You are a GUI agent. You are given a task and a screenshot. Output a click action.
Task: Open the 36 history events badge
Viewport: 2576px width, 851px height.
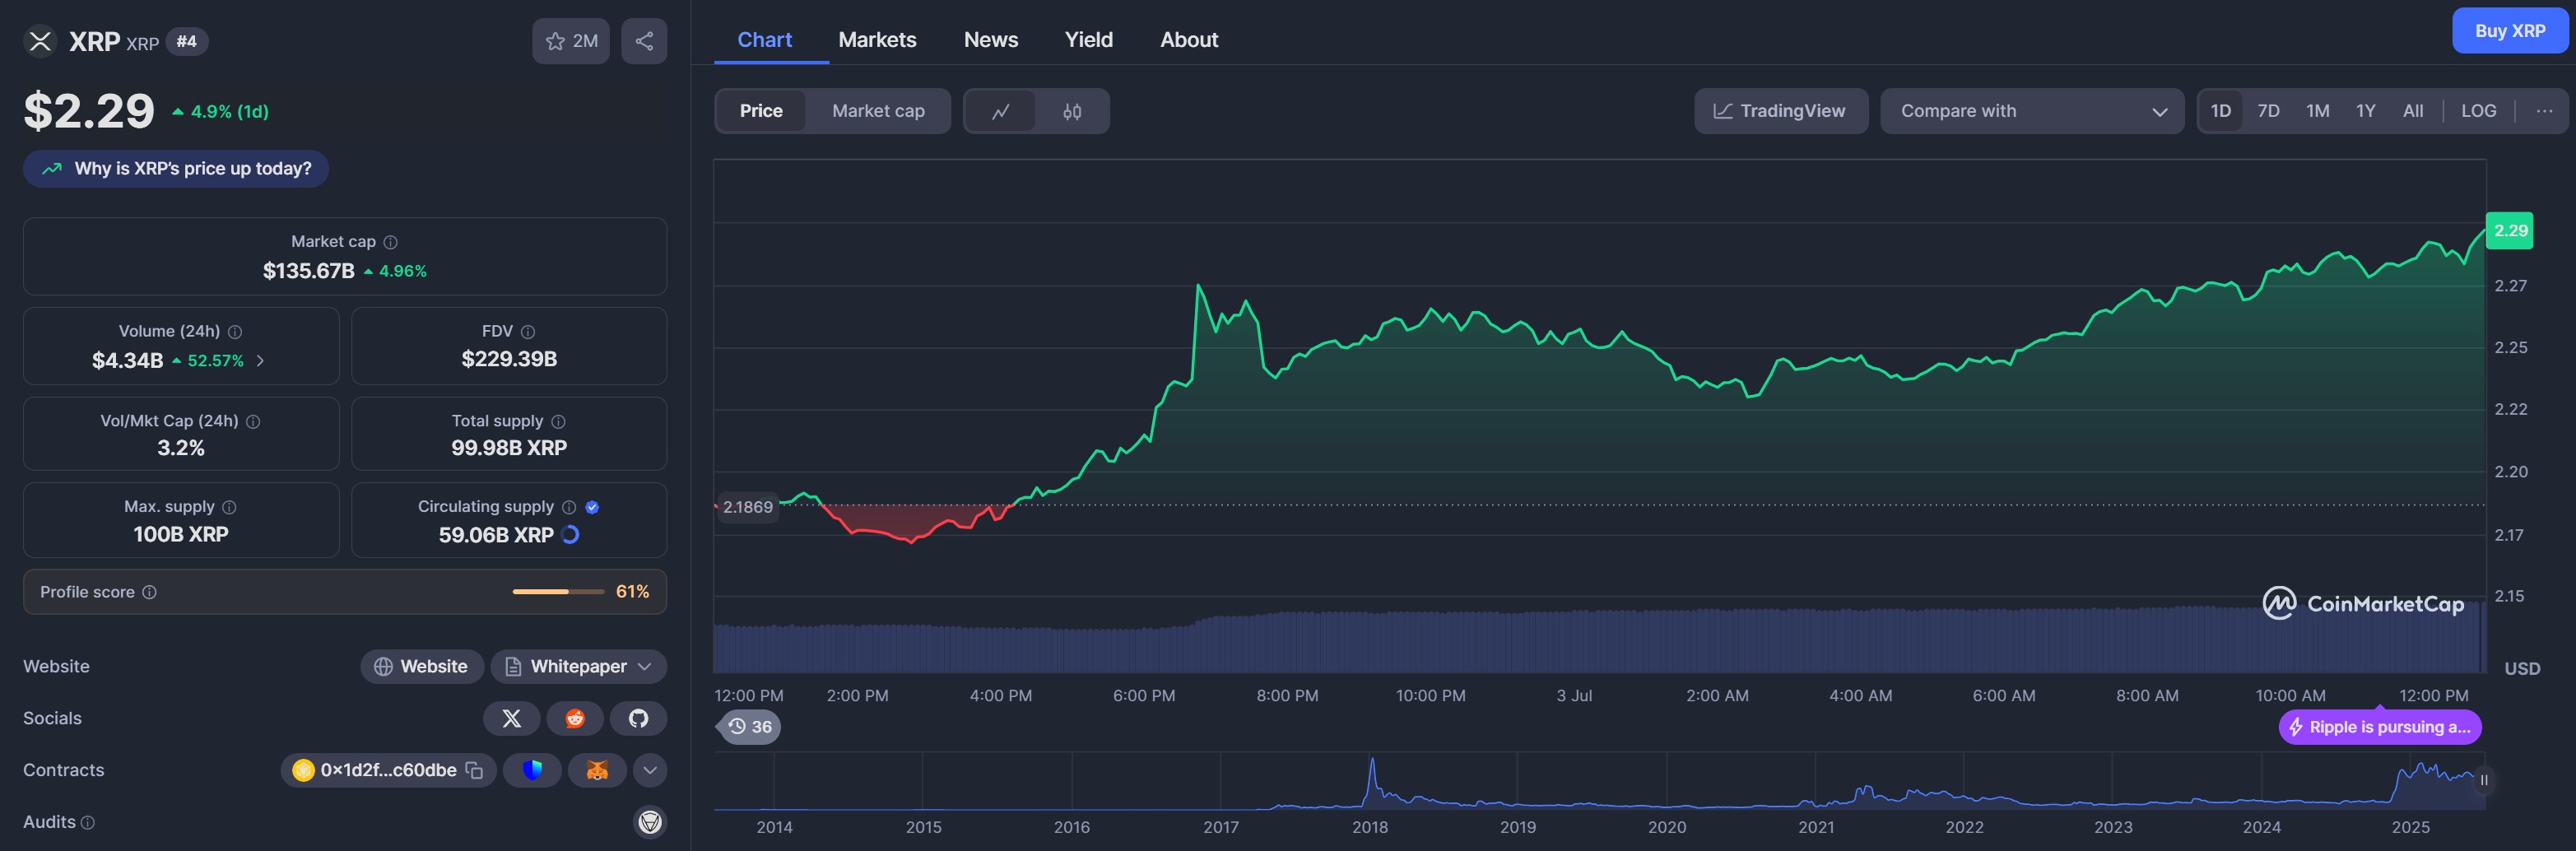[x=749, y=727]
